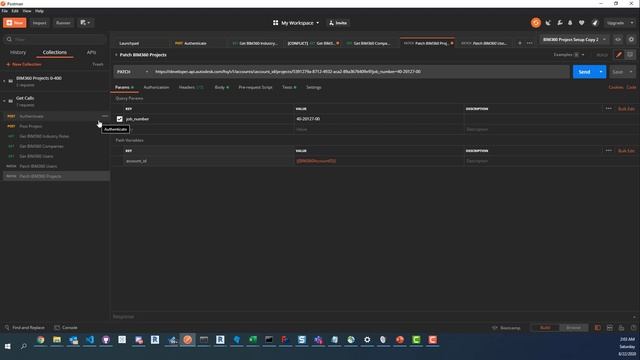Image resolution: width=640 pixels, height=360 pixels.
Task: Open the My Workspace dropdown
Action: point(296,23)
